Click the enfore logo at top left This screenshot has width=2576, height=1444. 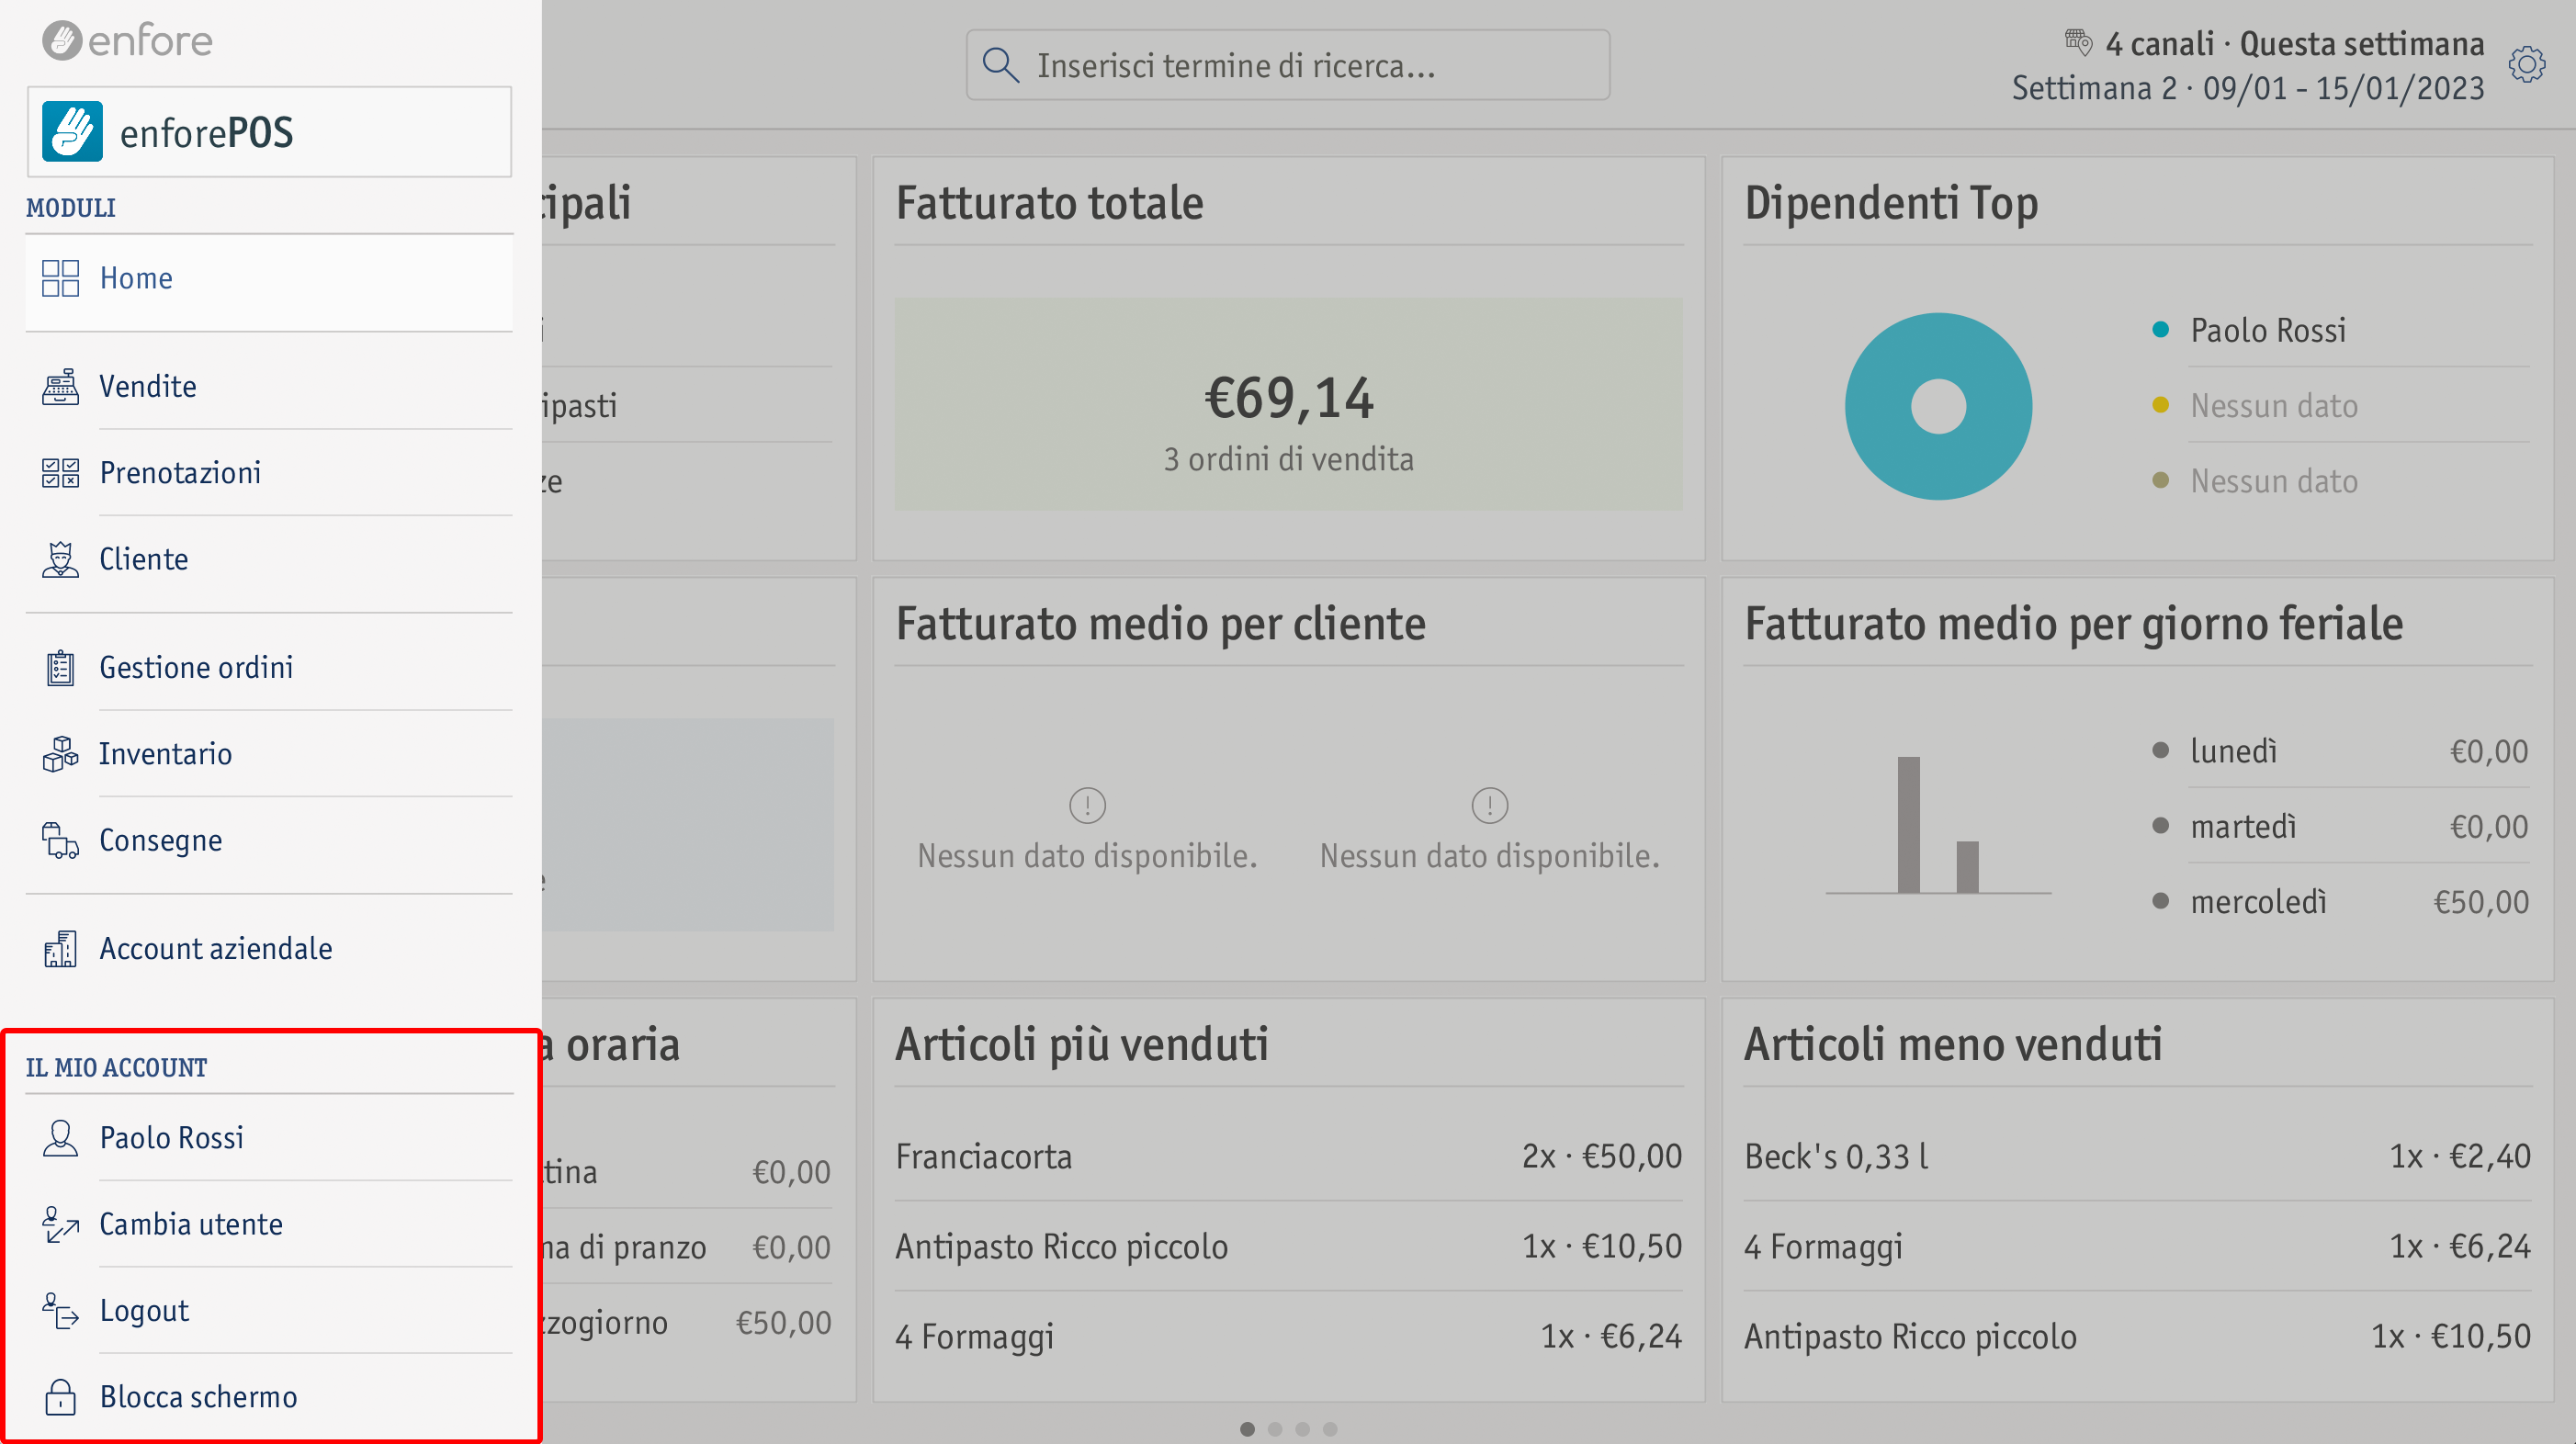(127, 41)
